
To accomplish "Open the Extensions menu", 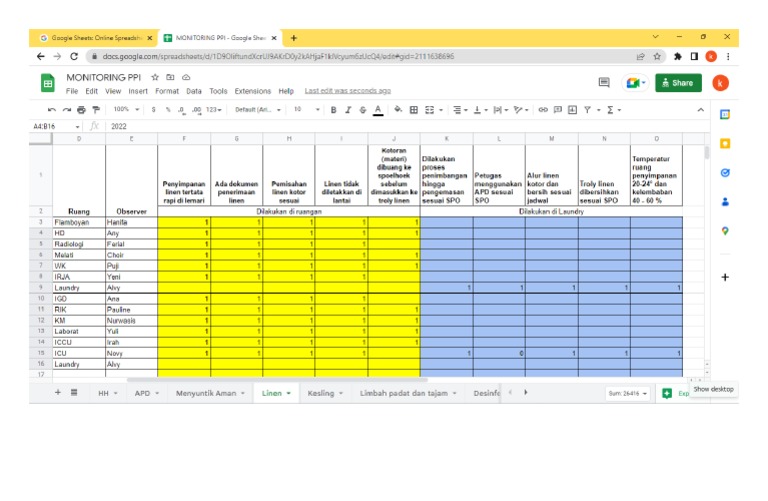I will 253,91.
